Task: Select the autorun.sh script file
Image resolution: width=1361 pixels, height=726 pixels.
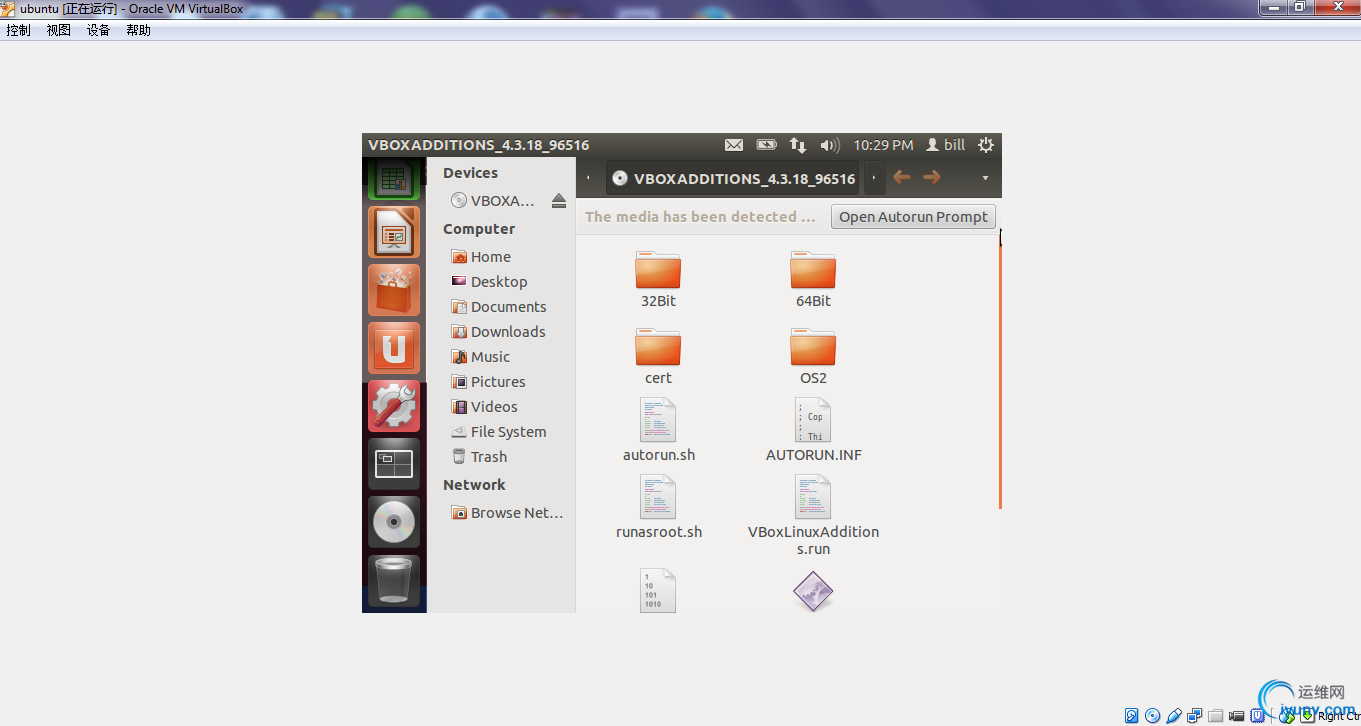Action: click(658, 430)
